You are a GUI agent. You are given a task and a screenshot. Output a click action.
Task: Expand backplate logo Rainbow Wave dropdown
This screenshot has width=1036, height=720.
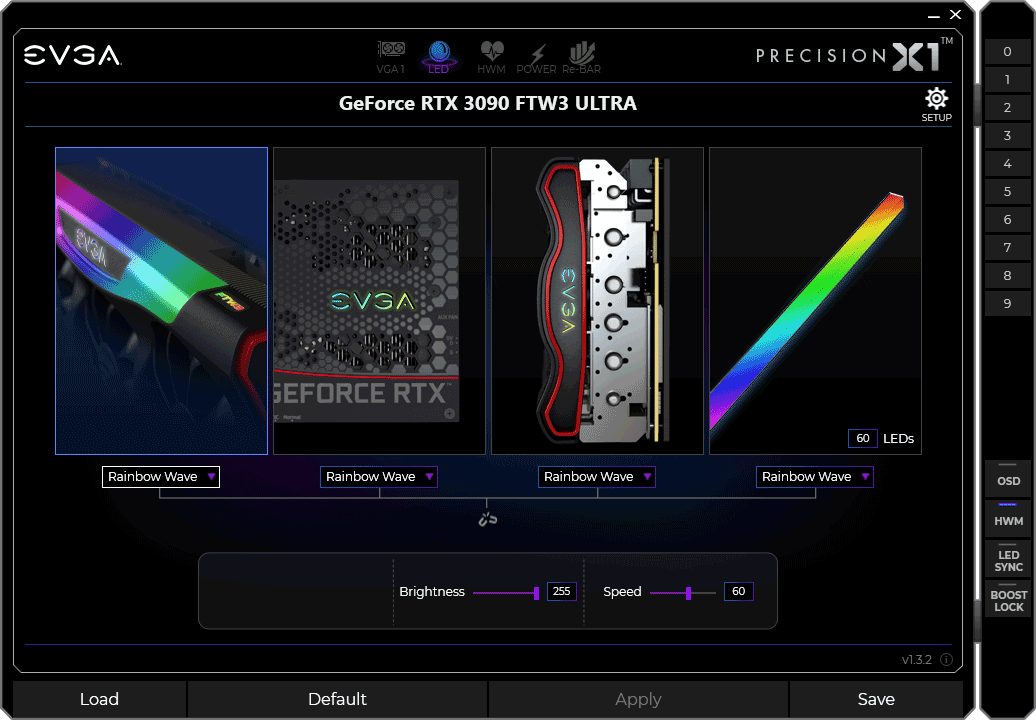point(379,477)
